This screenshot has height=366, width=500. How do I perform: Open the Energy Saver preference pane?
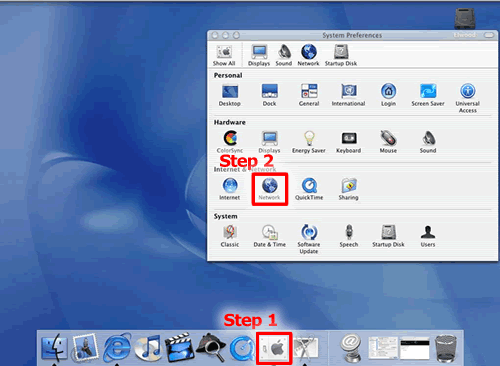(309, 142)
